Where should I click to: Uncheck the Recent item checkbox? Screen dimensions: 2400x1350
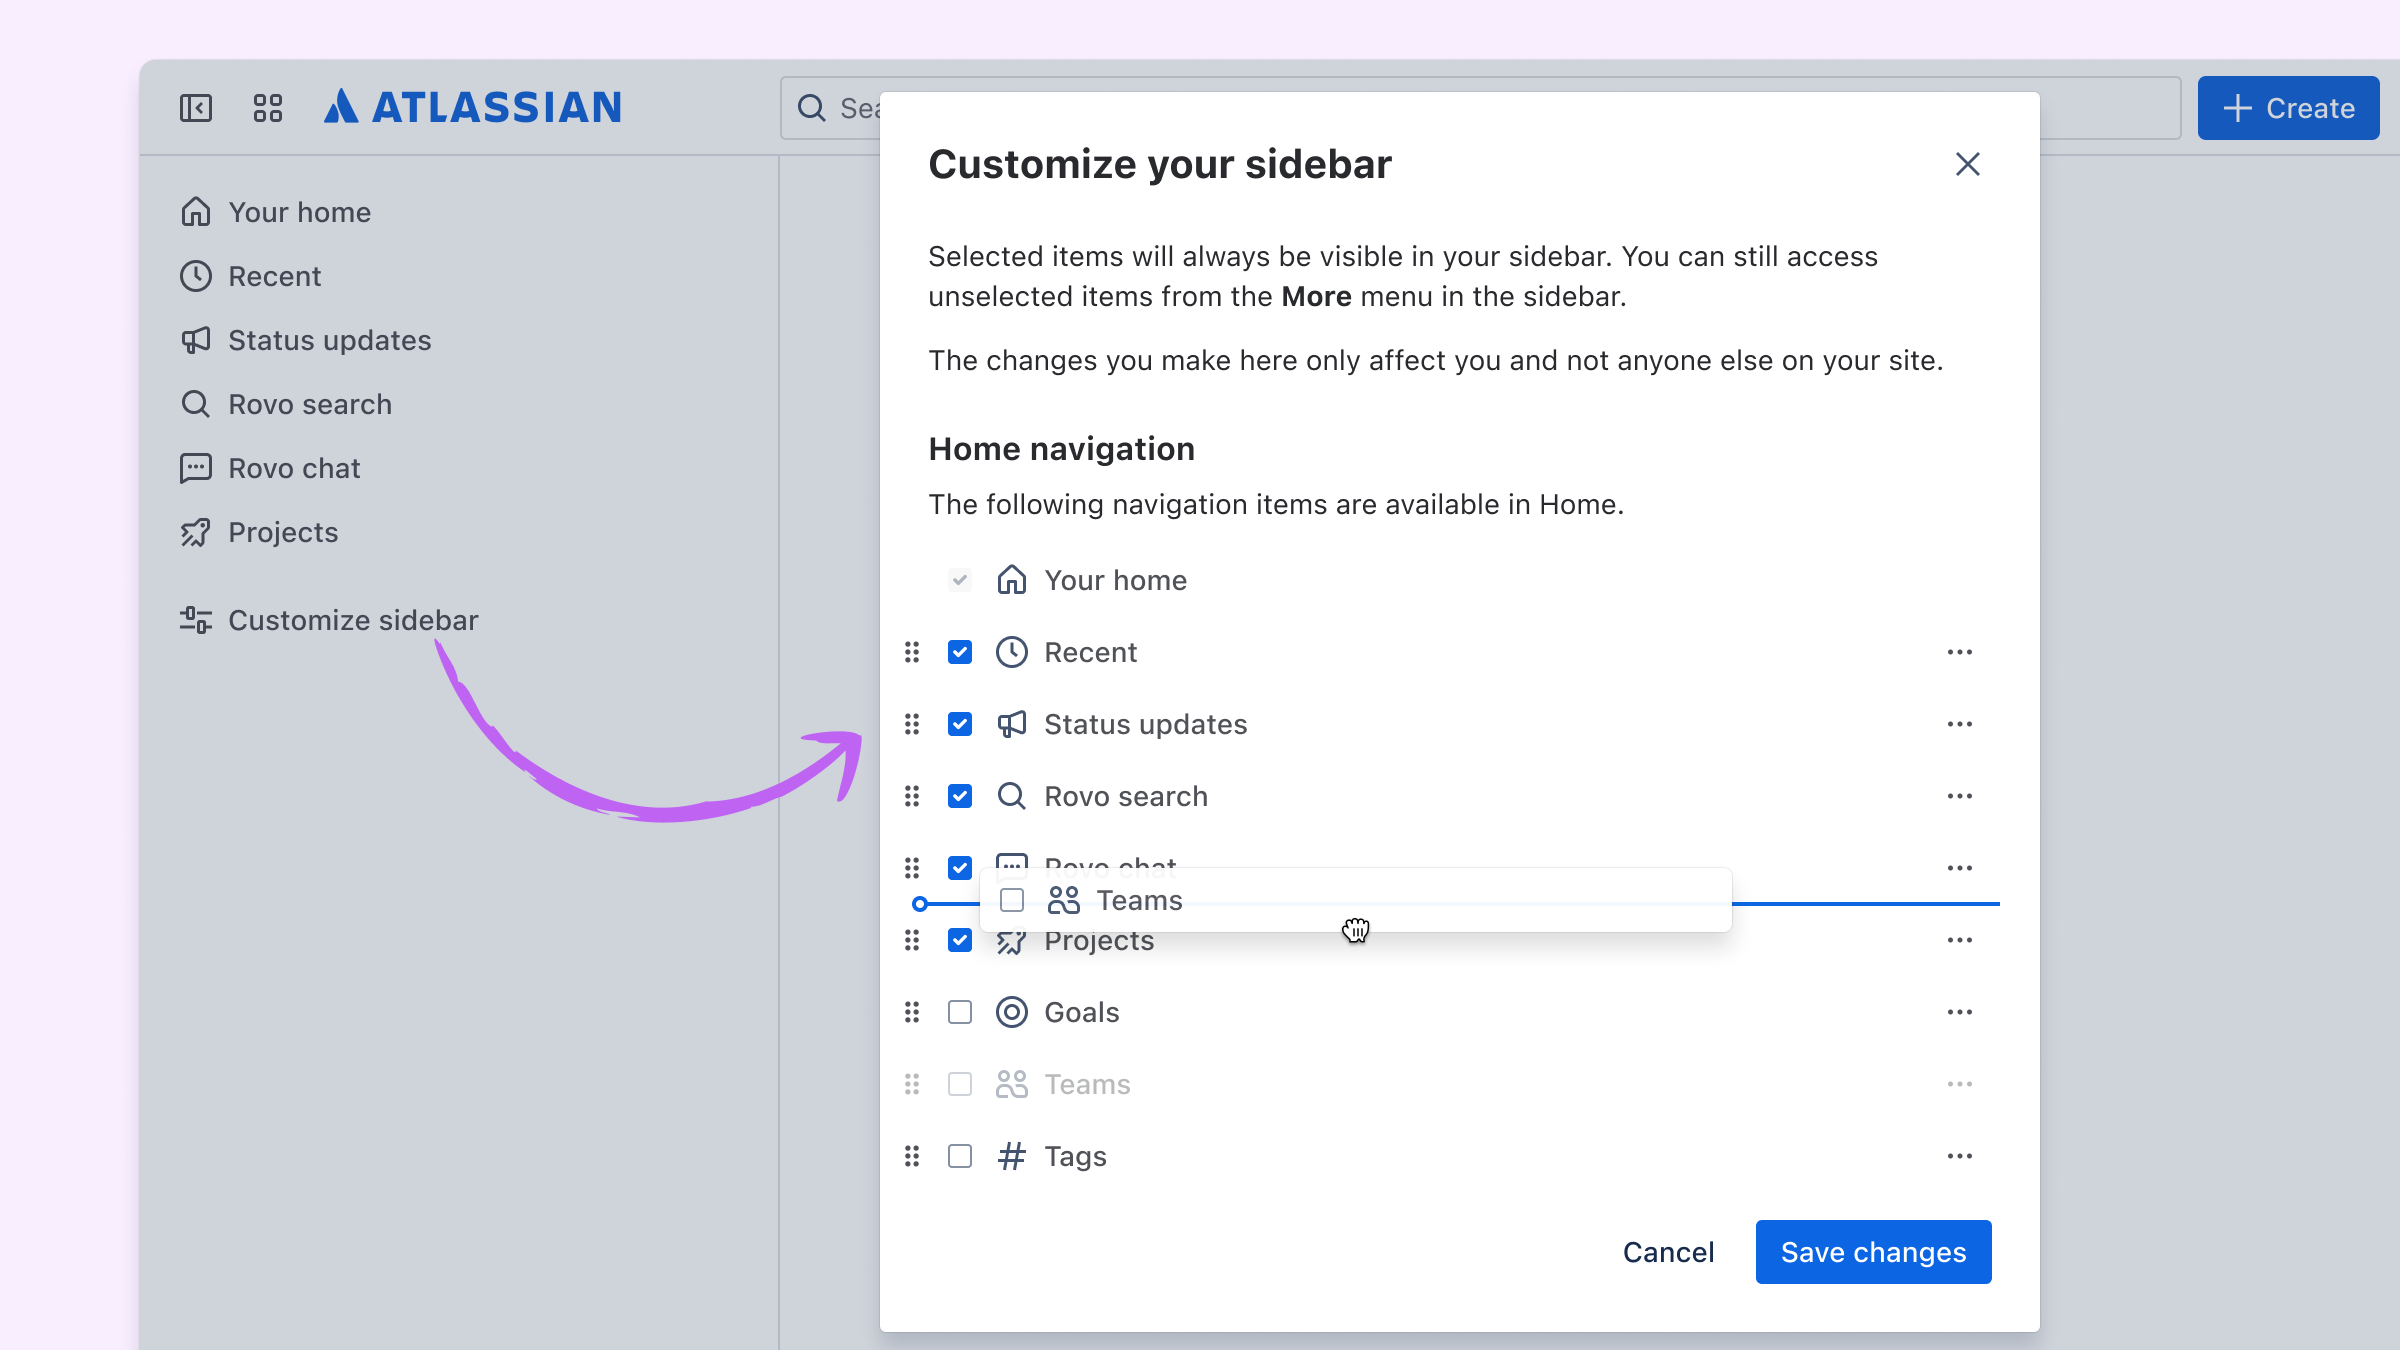pyautogui.click(x=959, y=652)
